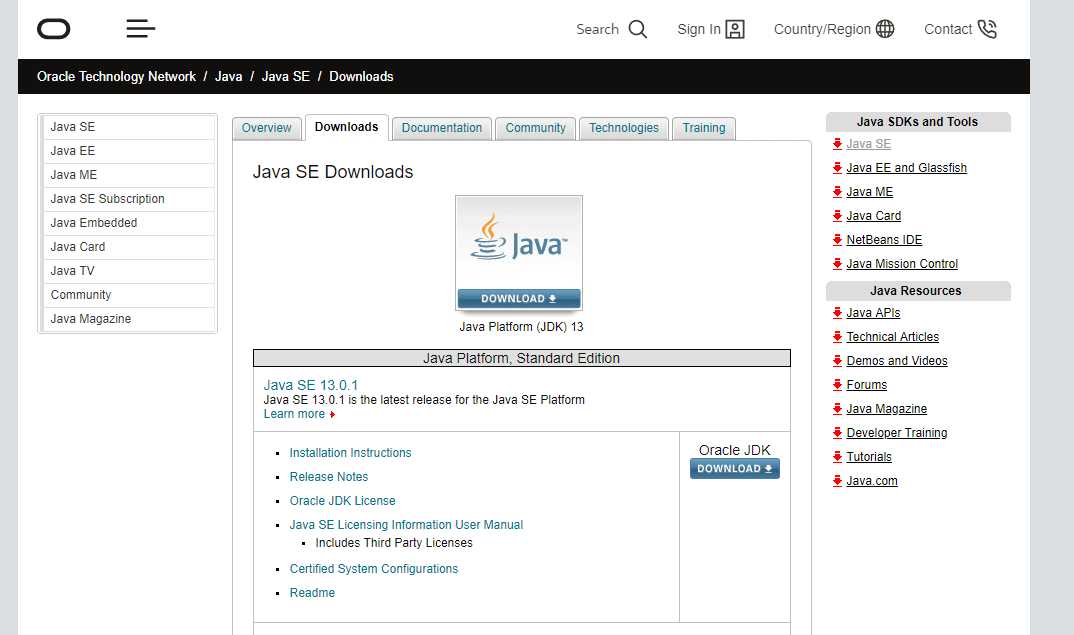Image resolution: width=1074 pixels, height=635 pixels.
Task: Open the Documentation tab
Action: (x=442, y=128)
